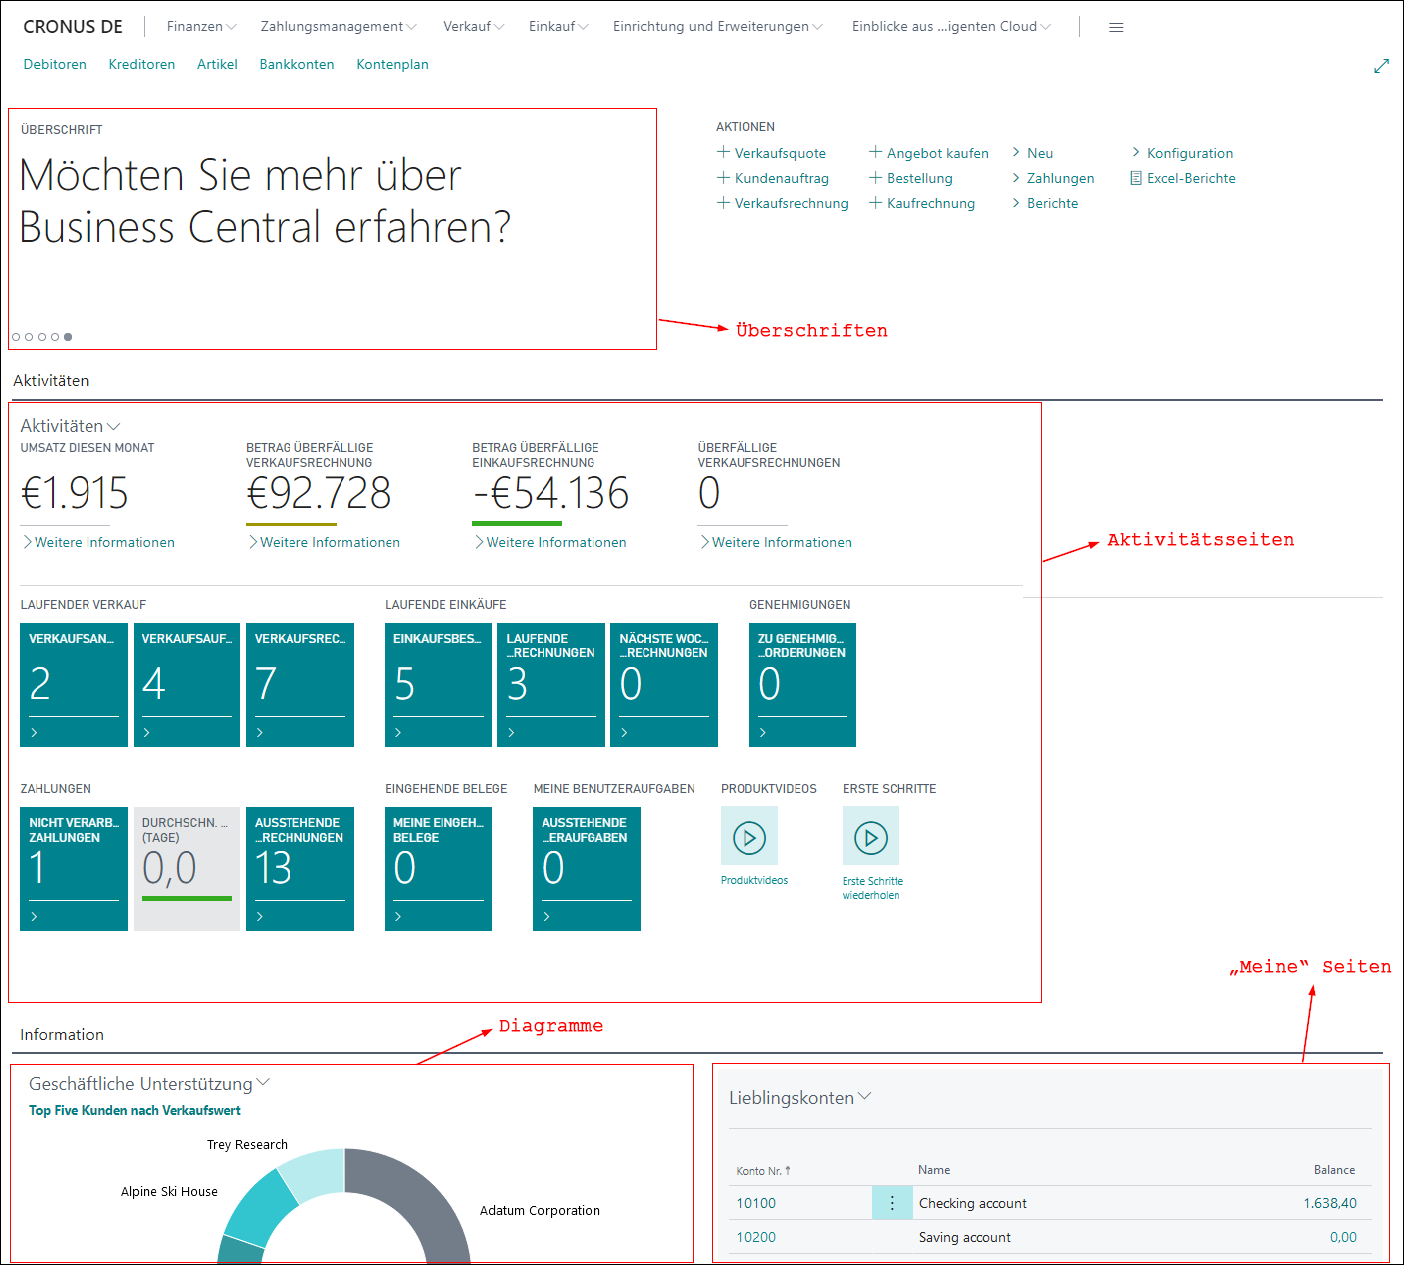The image size is (1404, 1265).
Task: Open the Durchschn. (Tage) tile
Action: click(x=187, y=869)
